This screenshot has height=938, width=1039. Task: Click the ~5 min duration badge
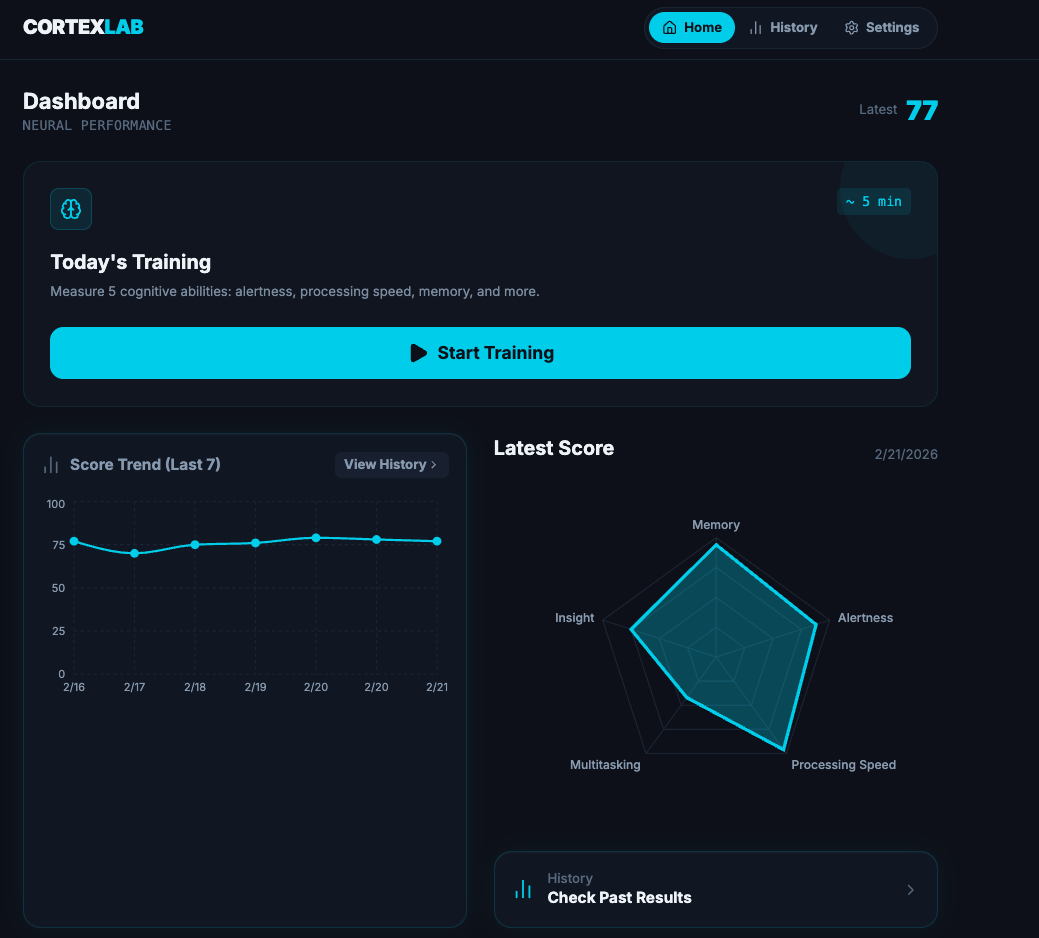[874, 201]
